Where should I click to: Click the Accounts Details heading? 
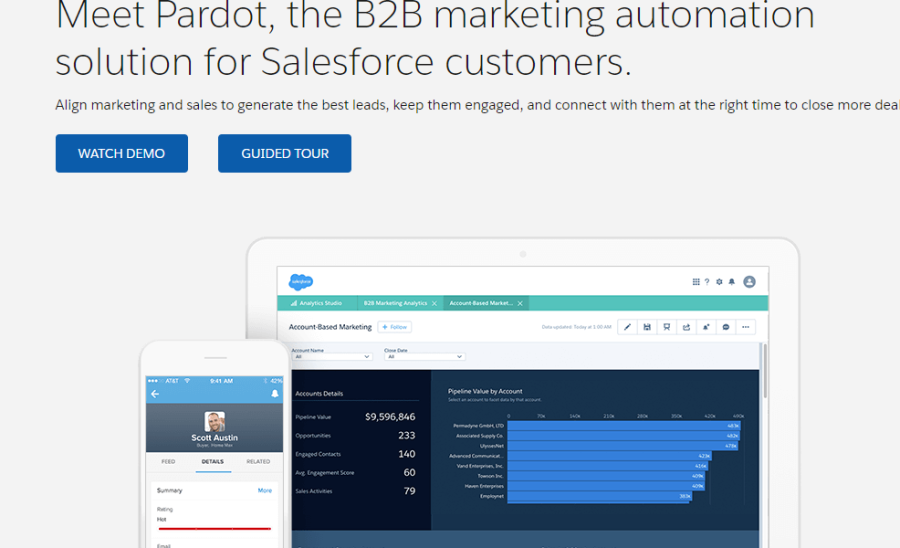click(x=319, y=394)
